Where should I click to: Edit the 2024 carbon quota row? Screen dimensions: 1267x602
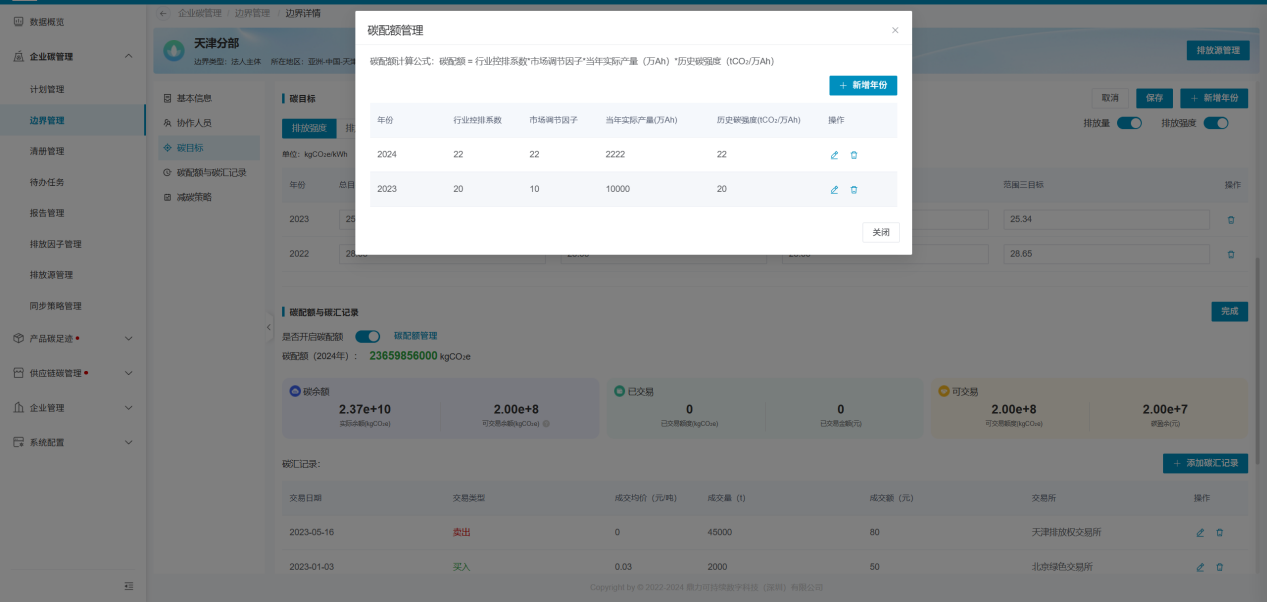click(834, 155)
